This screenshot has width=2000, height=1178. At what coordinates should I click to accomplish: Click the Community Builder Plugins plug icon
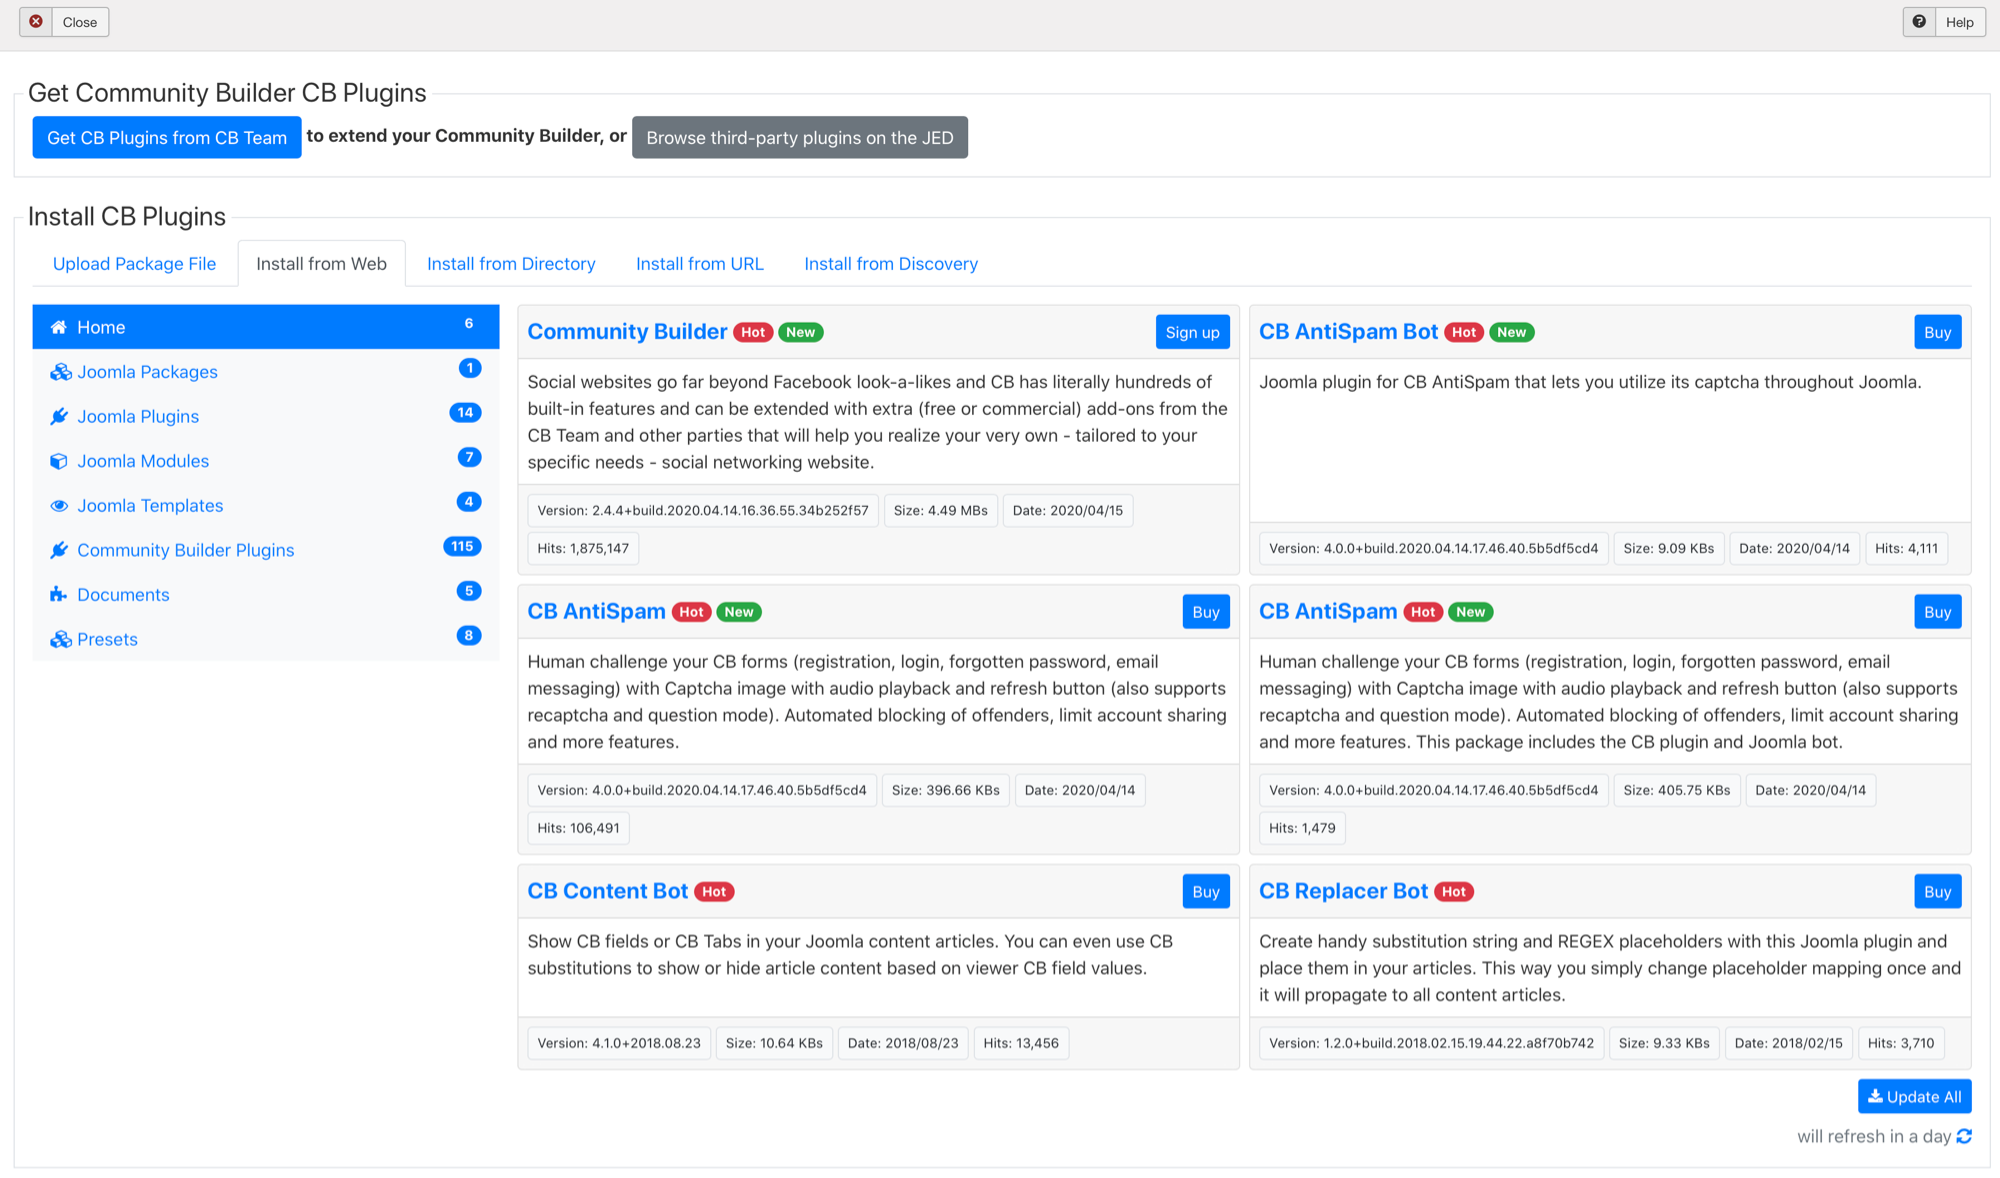(60, 550)
